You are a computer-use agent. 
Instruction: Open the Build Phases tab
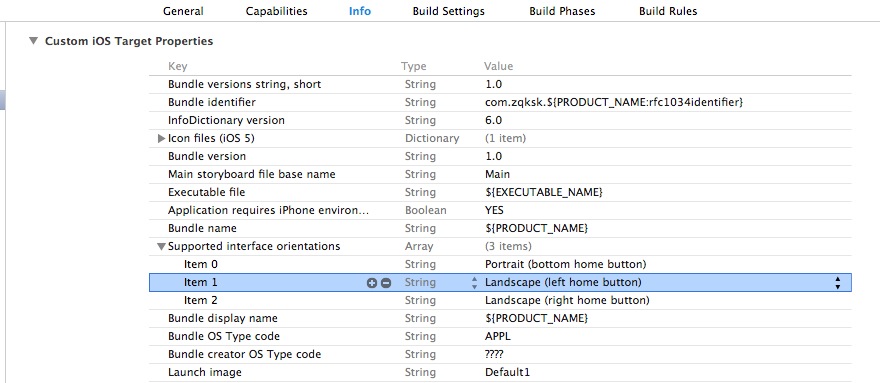562,11
